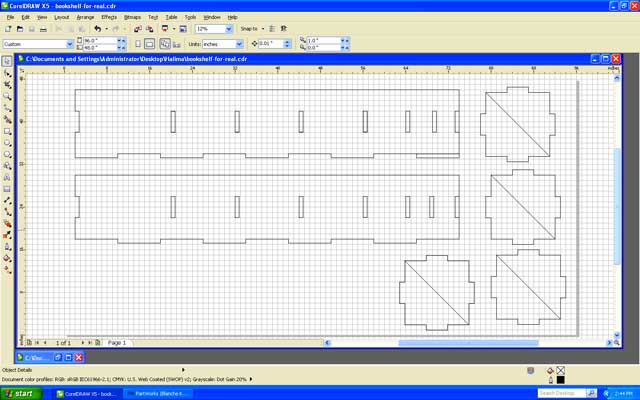
Task: Select the Basic Shapes tool in the toolbox
Action: [7, 166]
